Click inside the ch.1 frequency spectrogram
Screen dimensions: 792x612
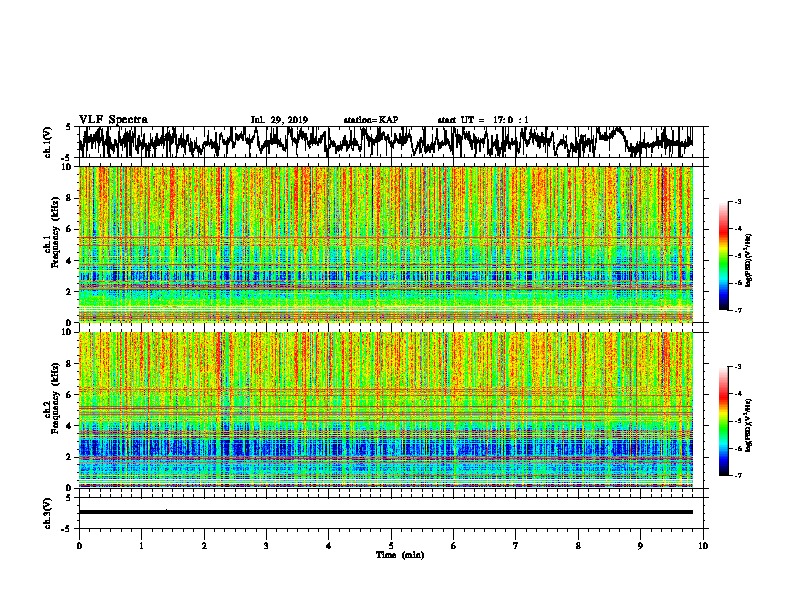pos(386,244)
